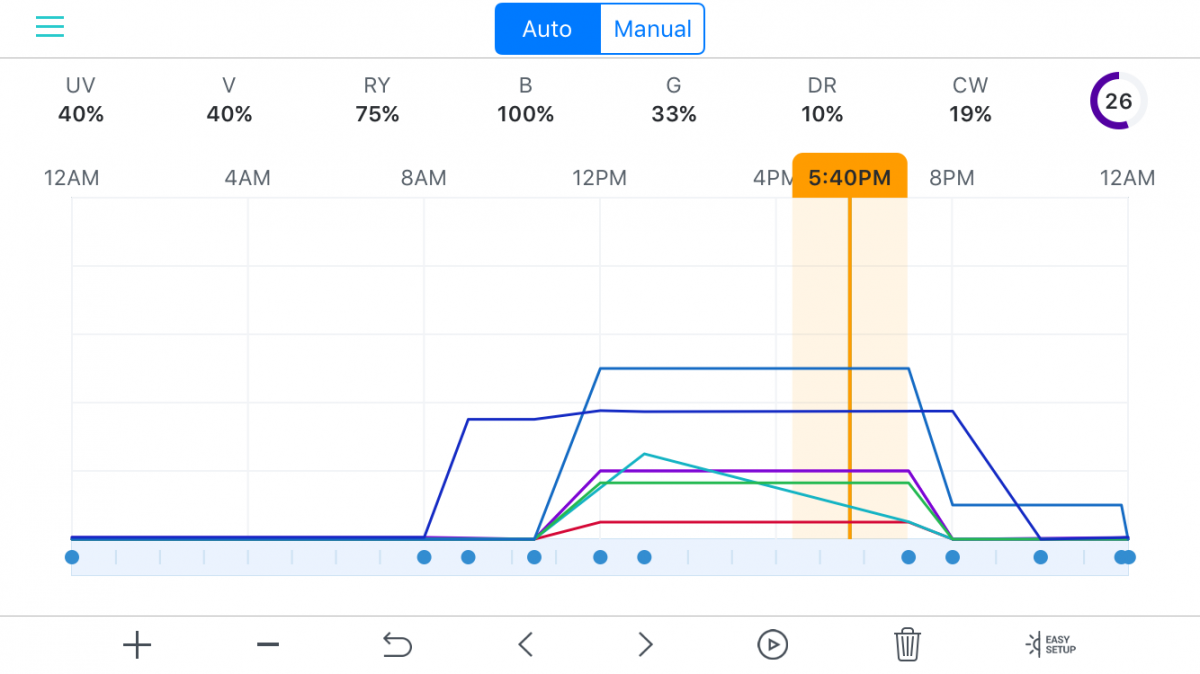Select the B 100% channel

tap(525, 100)
